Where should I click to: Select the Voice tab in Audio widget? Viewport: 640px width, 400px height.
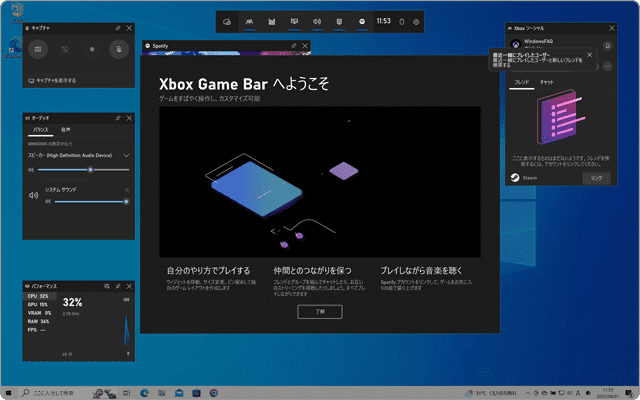click(66, 130)
